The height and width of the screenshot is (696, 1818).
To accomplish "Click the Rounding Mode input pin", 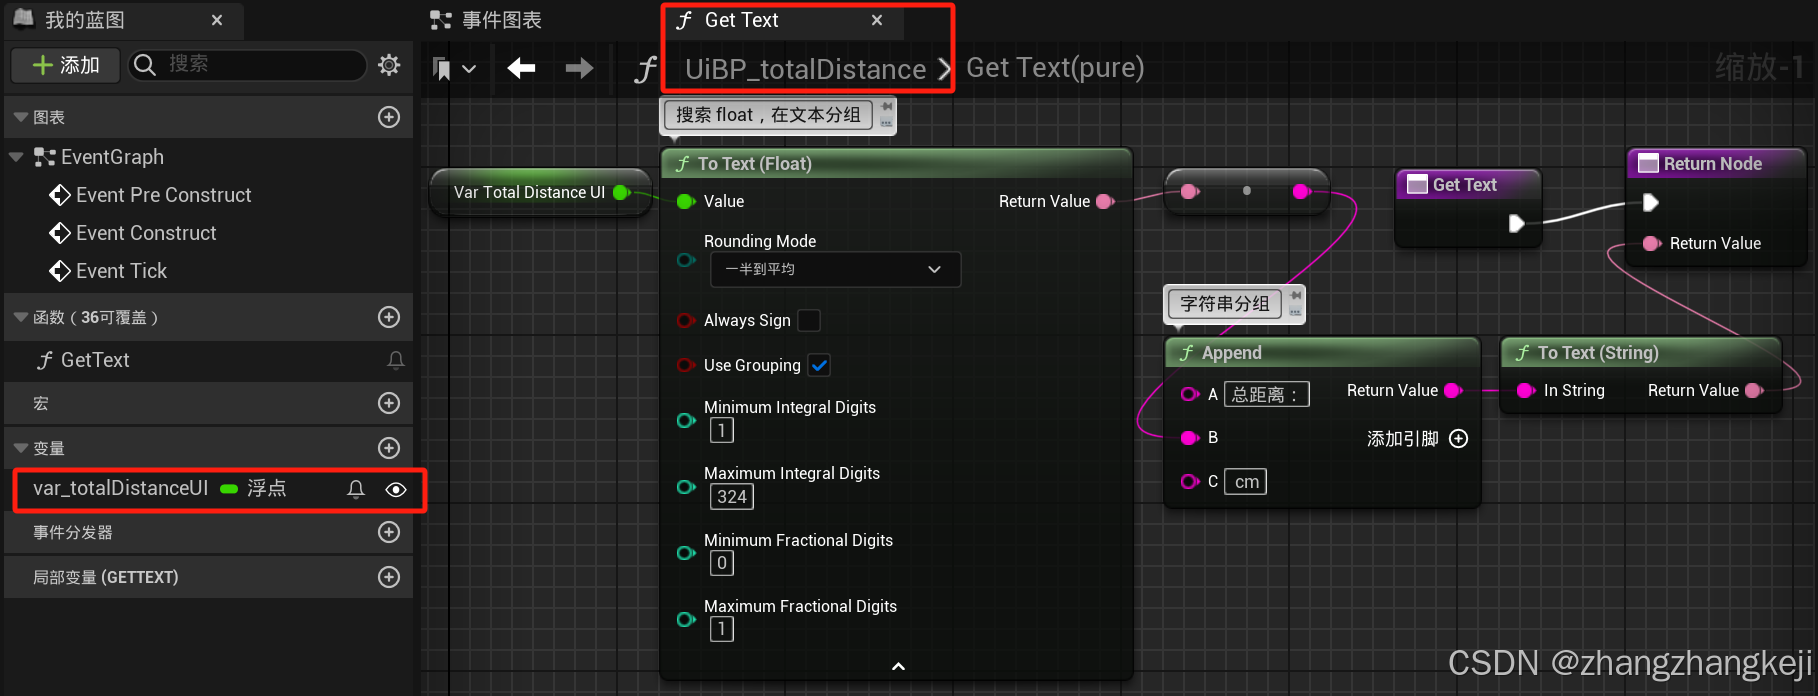I will [x=686, y=260].
